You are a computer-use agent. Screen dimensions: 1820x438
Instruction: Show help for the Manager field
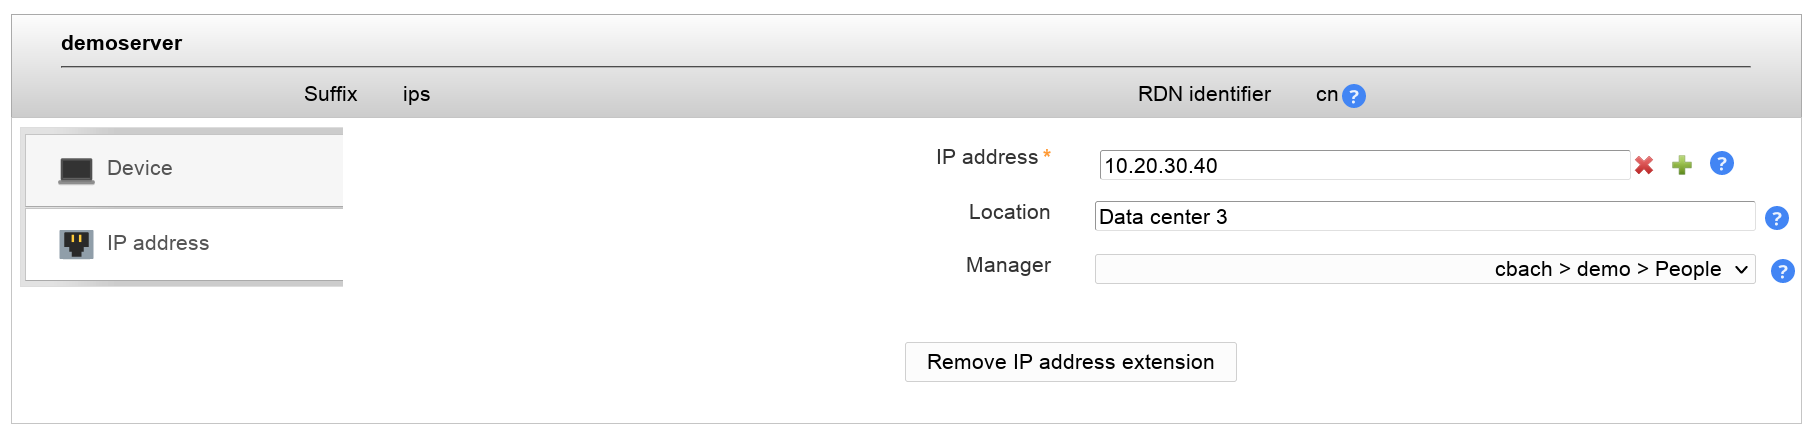1782,271
